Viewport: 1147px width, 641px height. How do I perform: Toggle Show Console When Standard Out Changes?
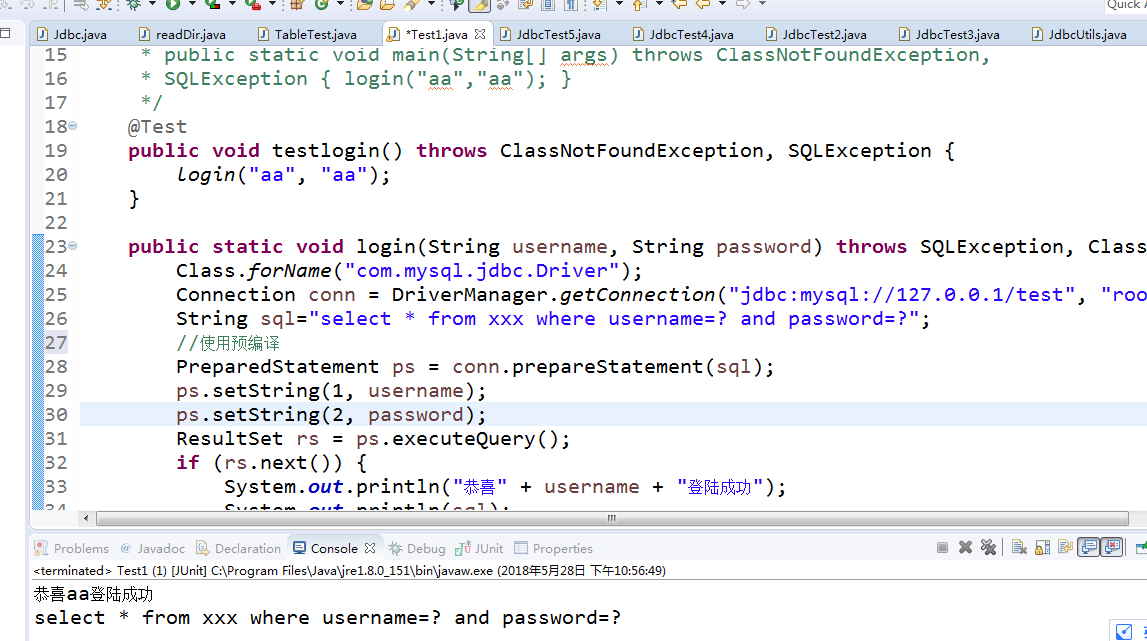click(x=1089, y=547)
